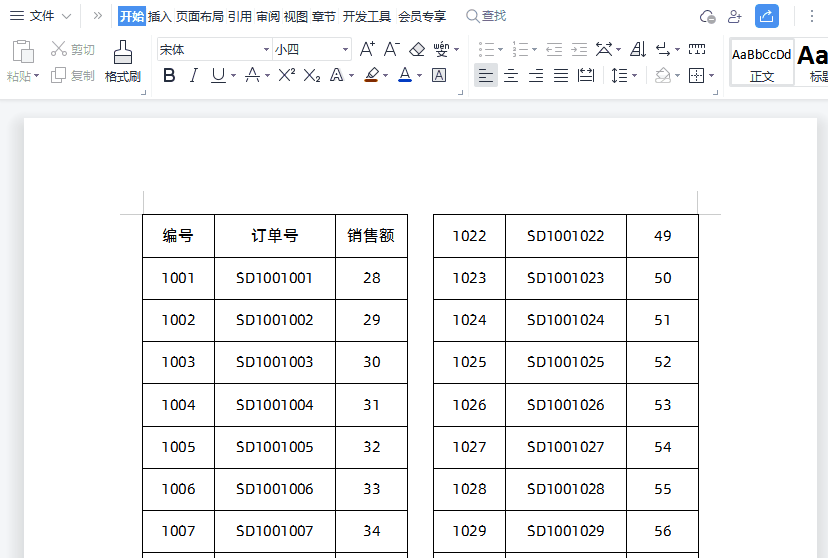Decrease paragraph indent
The image size is (828, 558).
[x=554, y=50]
